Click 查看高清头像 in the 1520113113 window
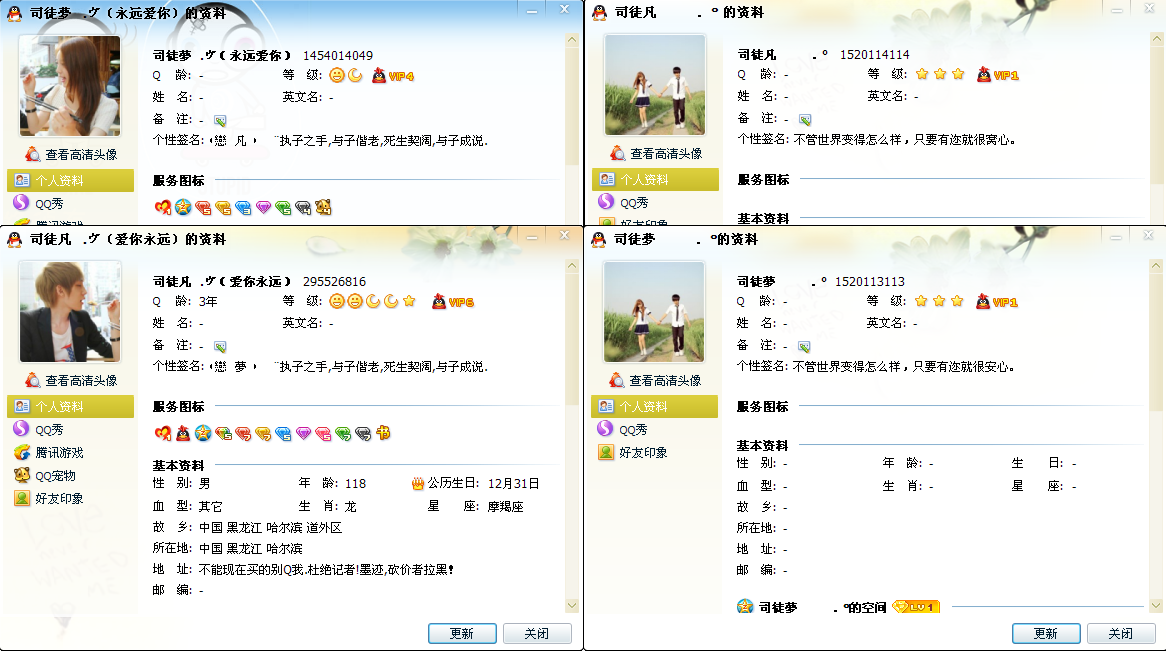Image resolution: width=1166 pixels, height=651 pixels. pos(656,381)
